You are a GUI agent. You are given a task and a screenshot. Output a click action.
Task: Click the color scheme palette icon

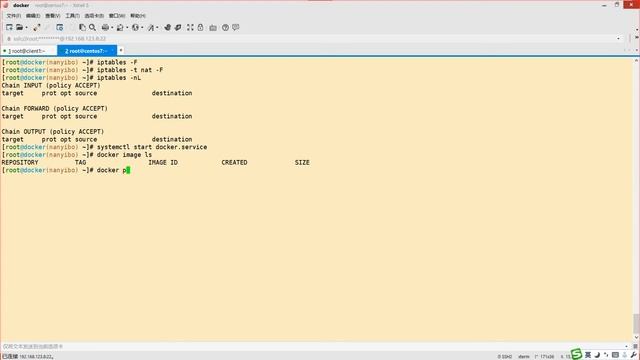click(x=120, y=27)
